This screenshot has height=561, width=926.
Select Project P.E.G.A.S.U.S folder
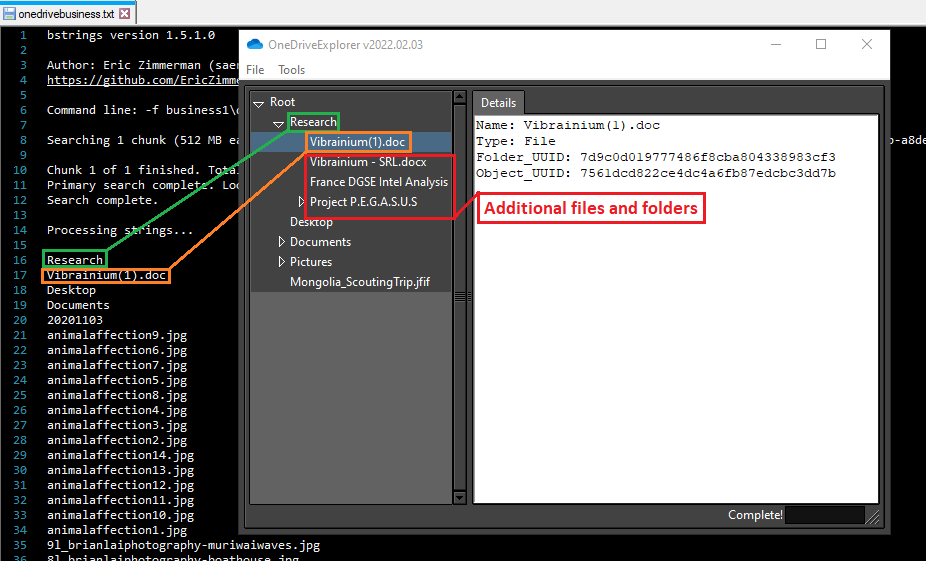[x=363, y=202]
